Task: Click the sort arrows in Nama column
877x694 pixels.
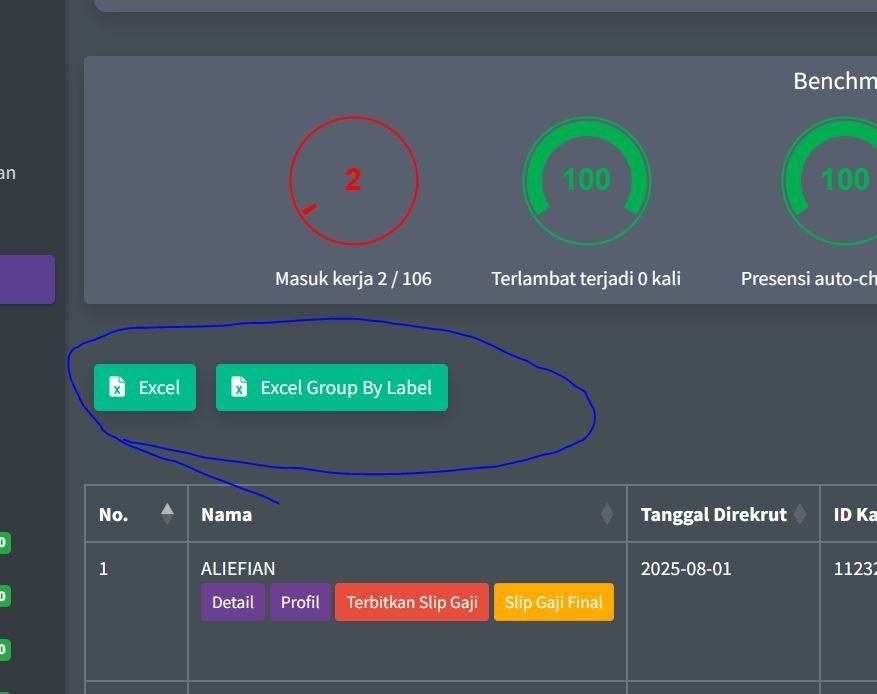Action: pos(606,514)
